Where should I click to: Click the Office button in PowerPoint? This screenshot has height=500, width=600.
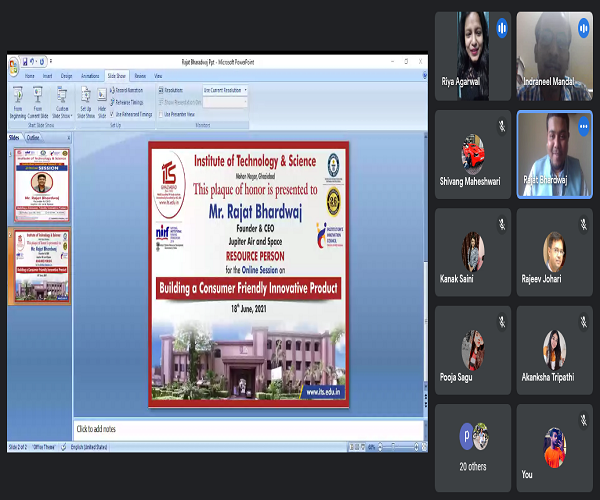point(13,67)
